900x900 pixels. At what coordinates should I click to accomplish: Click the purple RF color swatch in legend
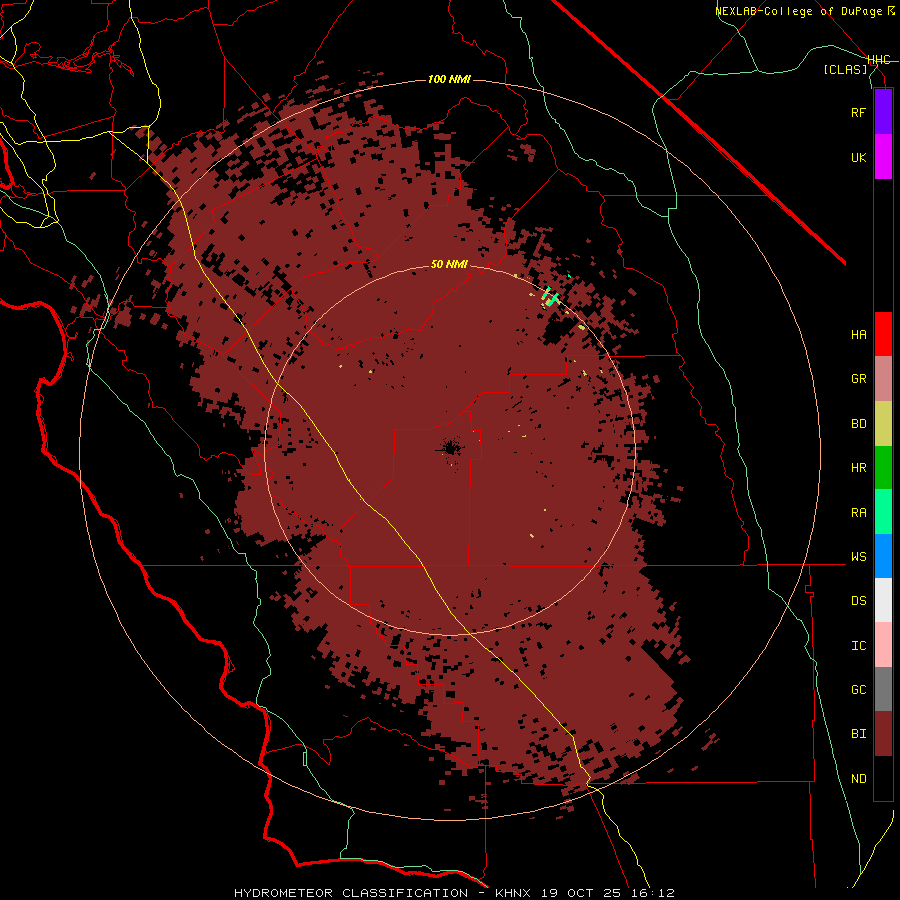[883, 112]
